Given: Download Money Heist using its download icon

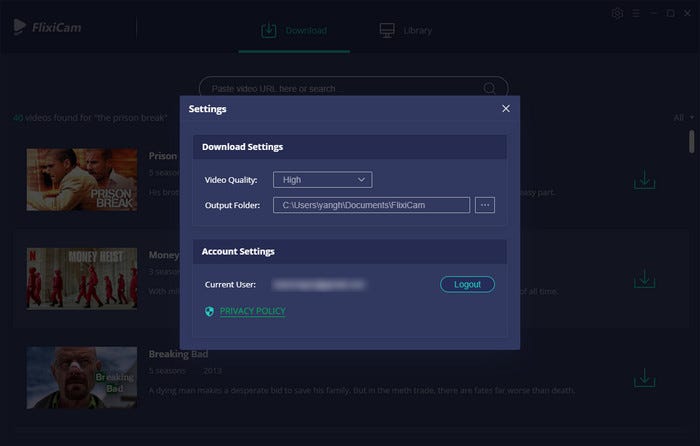Looking at the screenshot, I should (x=645, y=278).
